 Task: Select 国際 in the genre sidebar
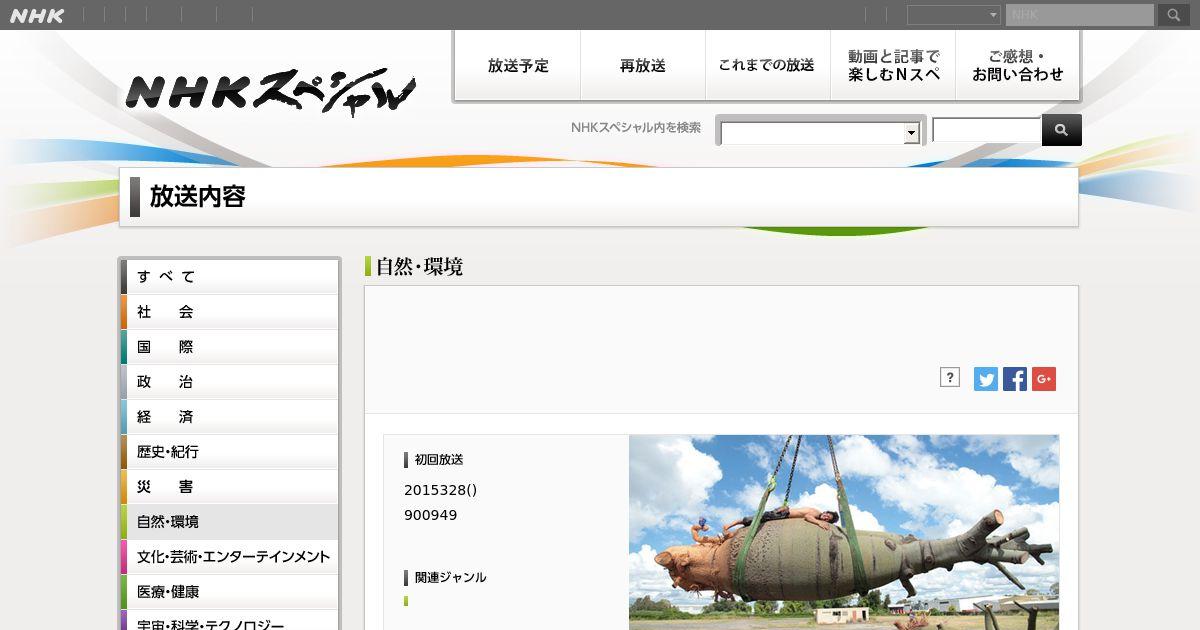(230, 347)
